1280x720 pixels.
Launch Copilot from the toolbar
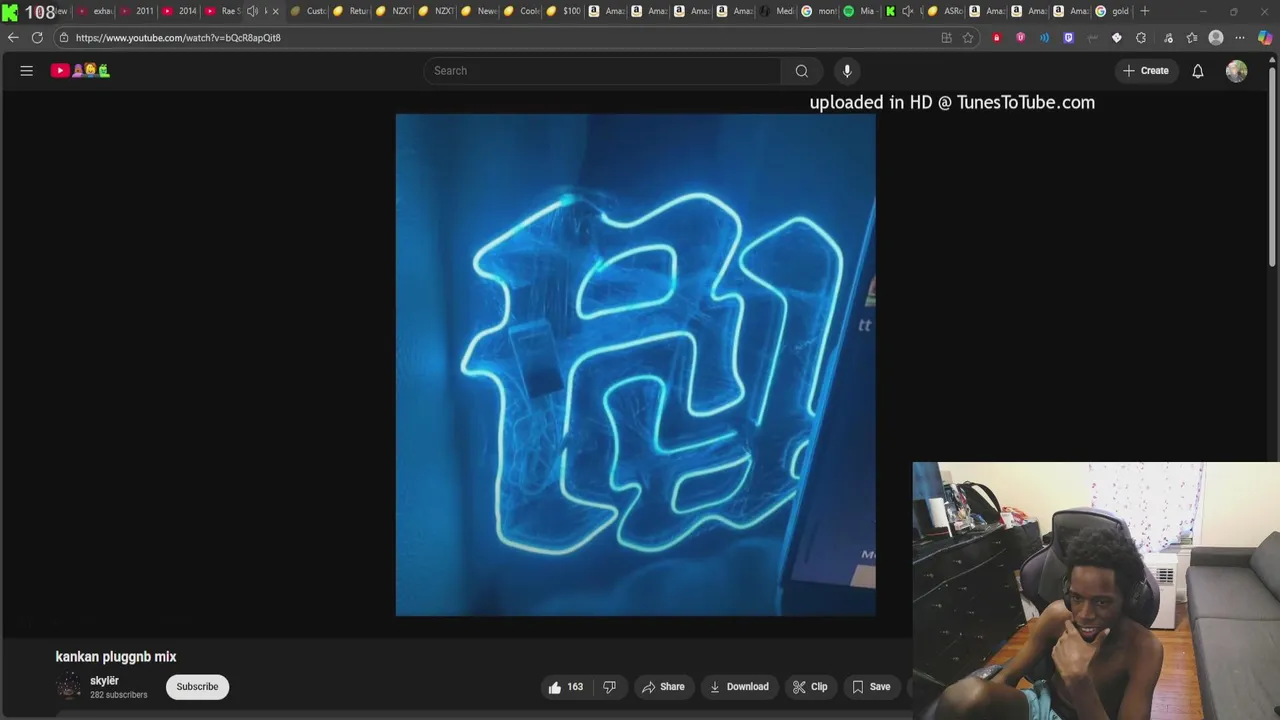pos(1265,38)
